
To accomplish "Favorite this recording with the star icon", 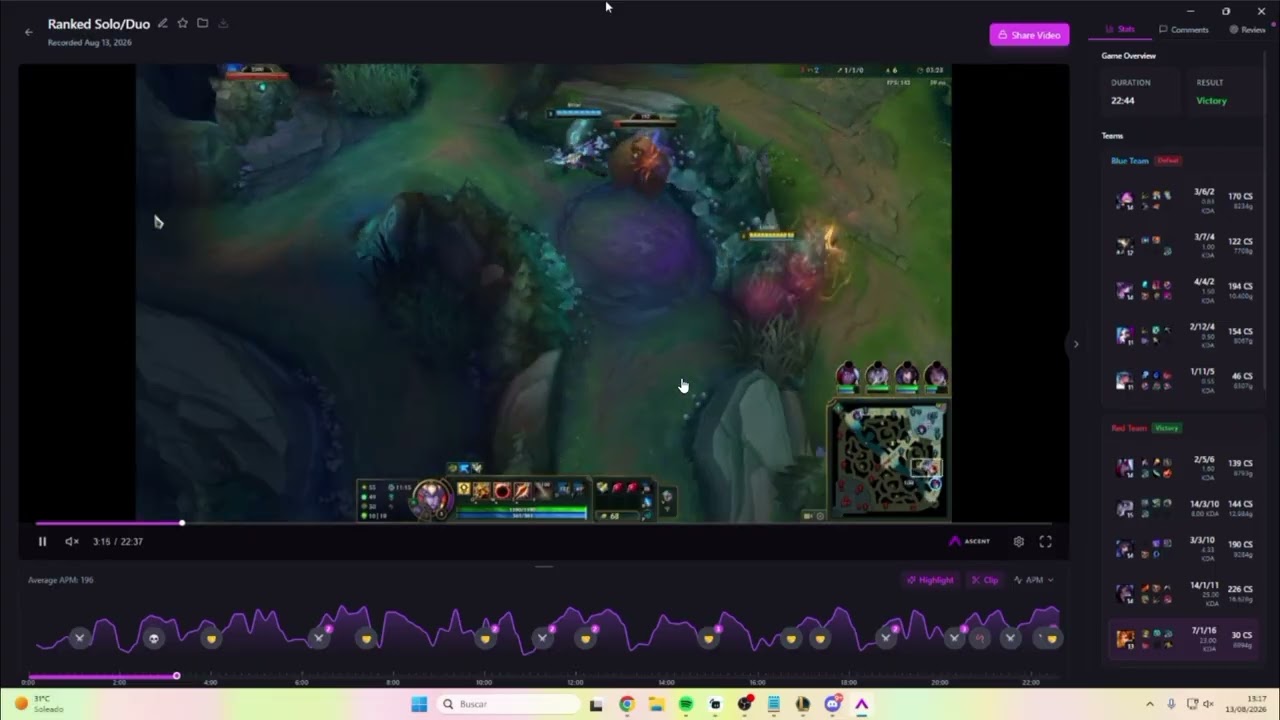I will click(182, 23).
